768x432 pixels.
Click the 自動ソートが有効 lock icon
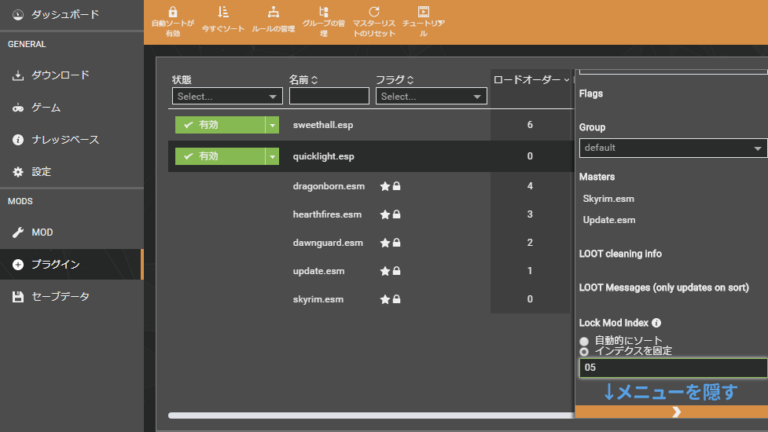pos(174,11)
